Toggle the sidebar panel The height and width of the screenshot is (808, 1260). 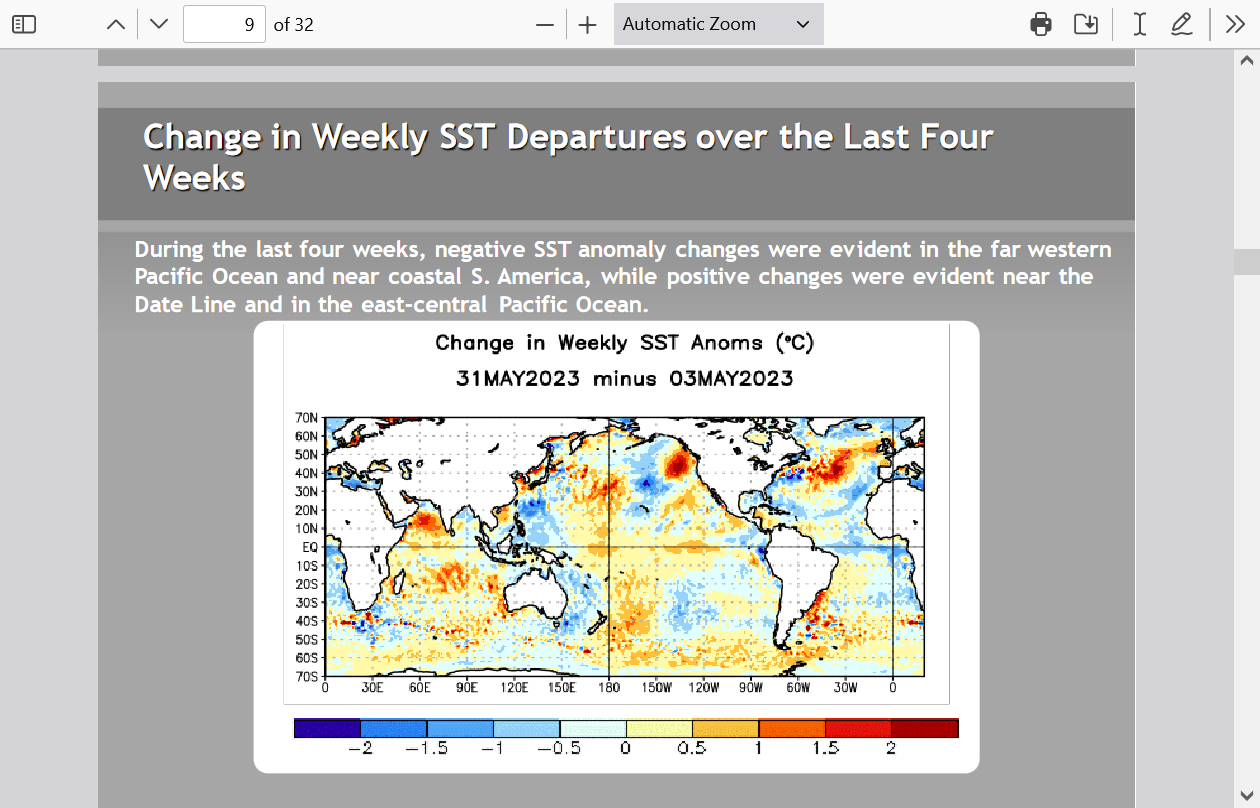(24, 24)
